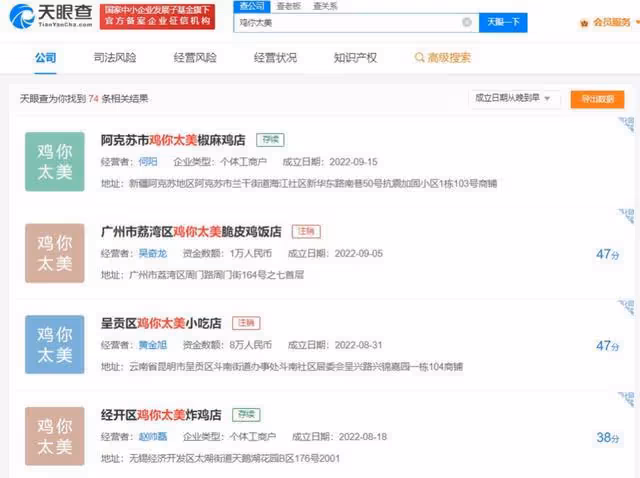This screenshot has height=478, width=640.
Task: Switch to the 查关系 search tab
Action: click(x=325, y=6)
